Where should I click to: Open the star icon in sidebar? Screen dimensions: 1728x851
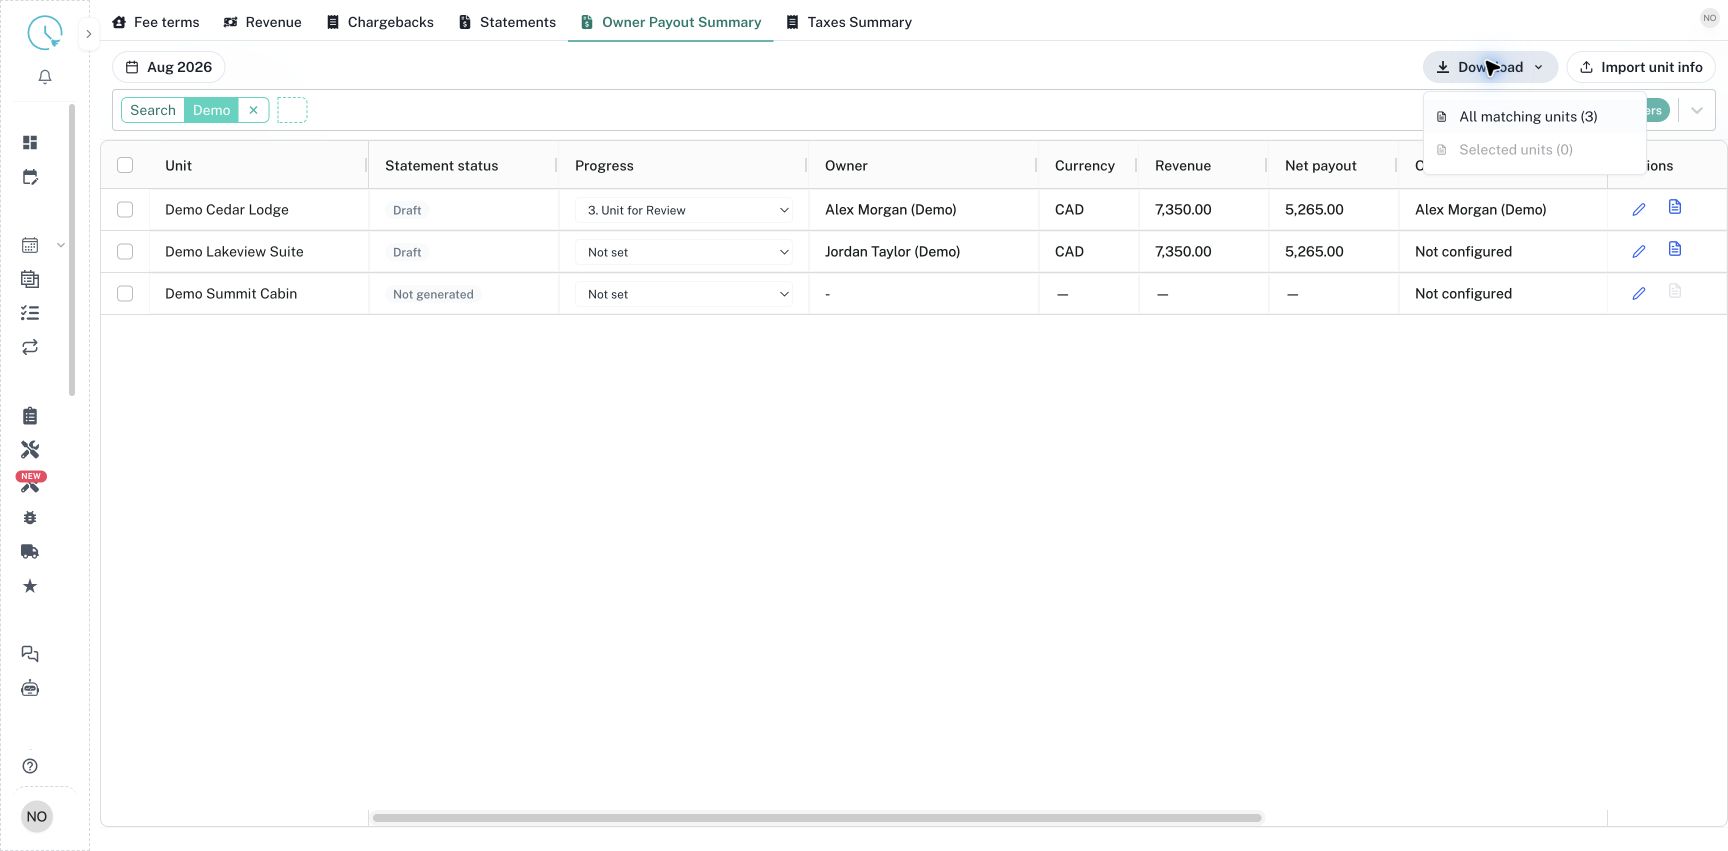tap(30, 586)
